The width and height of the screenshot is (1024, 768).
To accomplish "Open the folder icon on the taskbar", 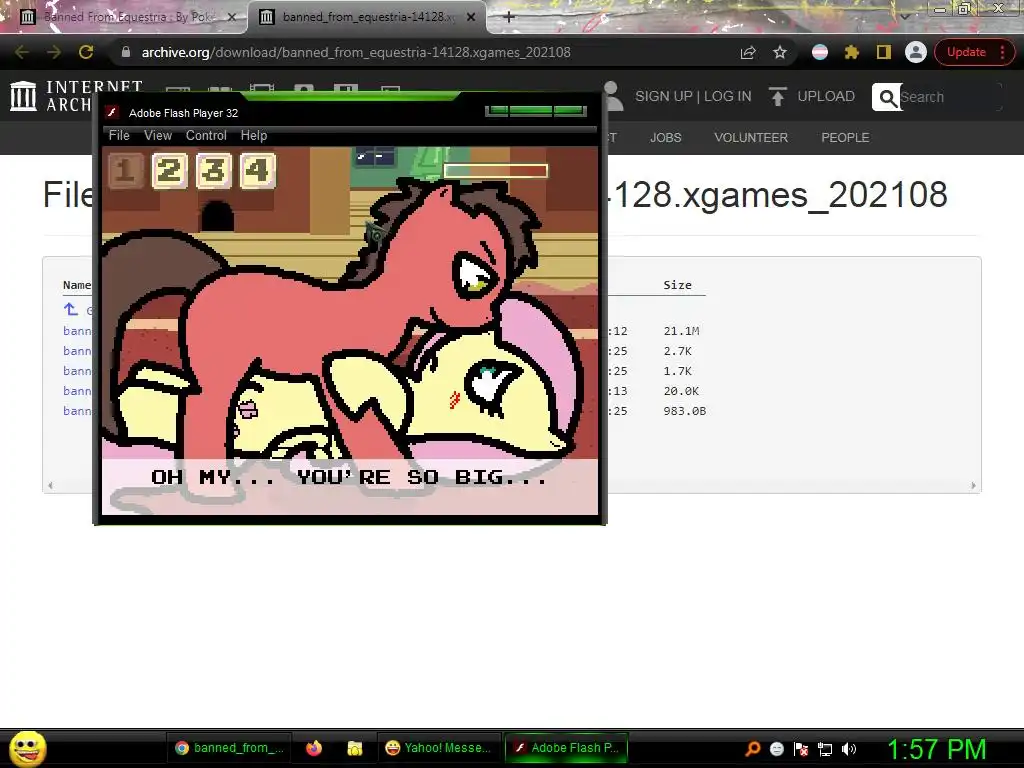I will [x=355, y=748].
